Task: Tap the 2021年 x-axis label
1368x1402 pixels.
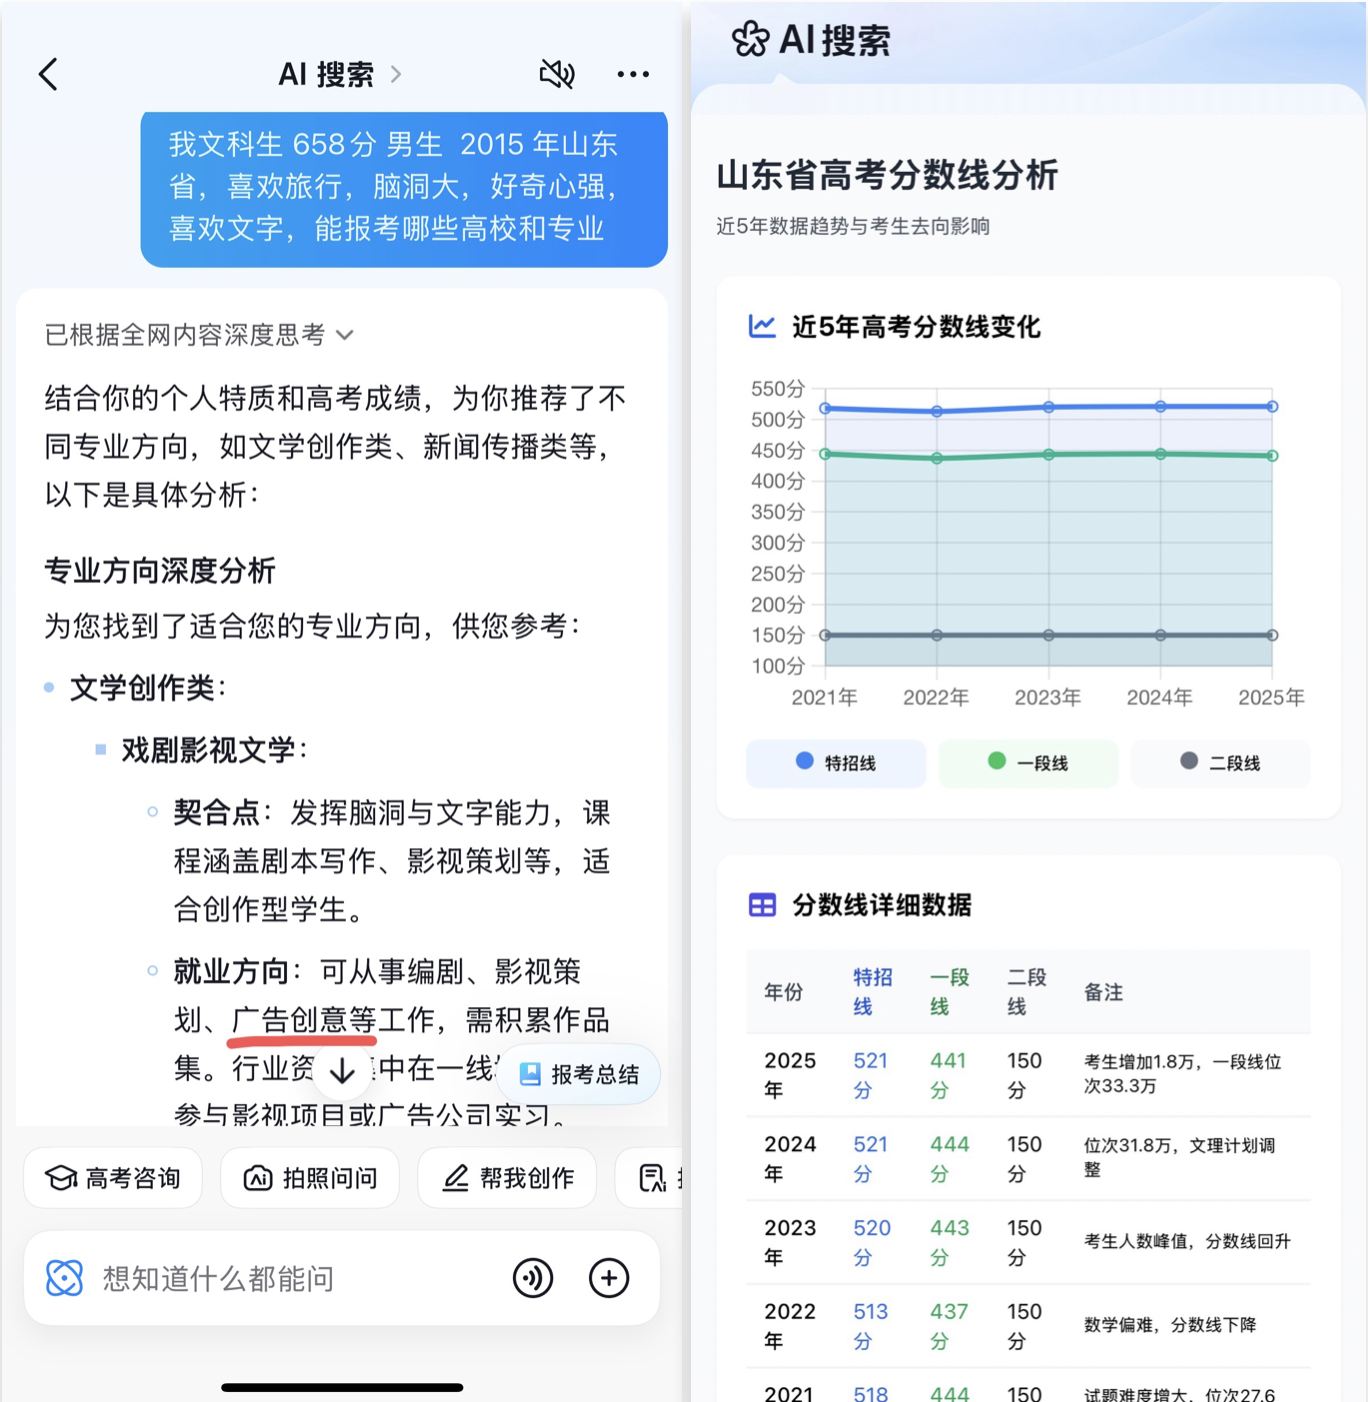Action: 824,697
